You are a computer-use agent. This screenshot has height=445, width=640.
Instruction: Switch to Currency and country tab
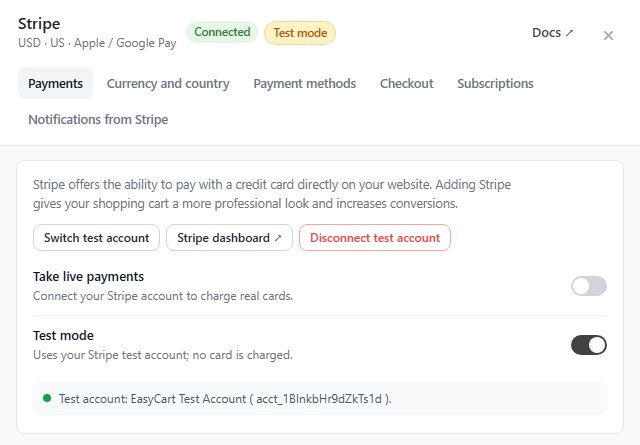point(168,83)
